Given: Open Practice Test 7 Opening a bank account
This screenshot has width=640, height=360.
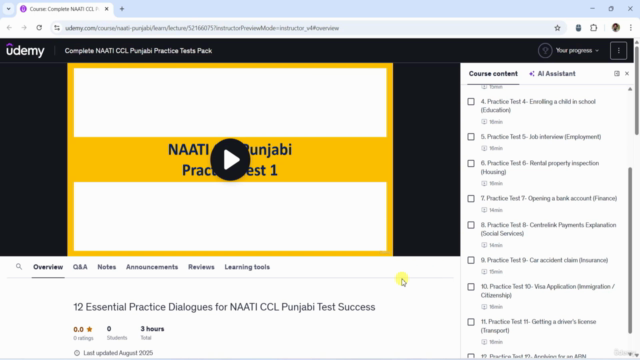Looking at the screenshot, I should click(x=549, y=198).
